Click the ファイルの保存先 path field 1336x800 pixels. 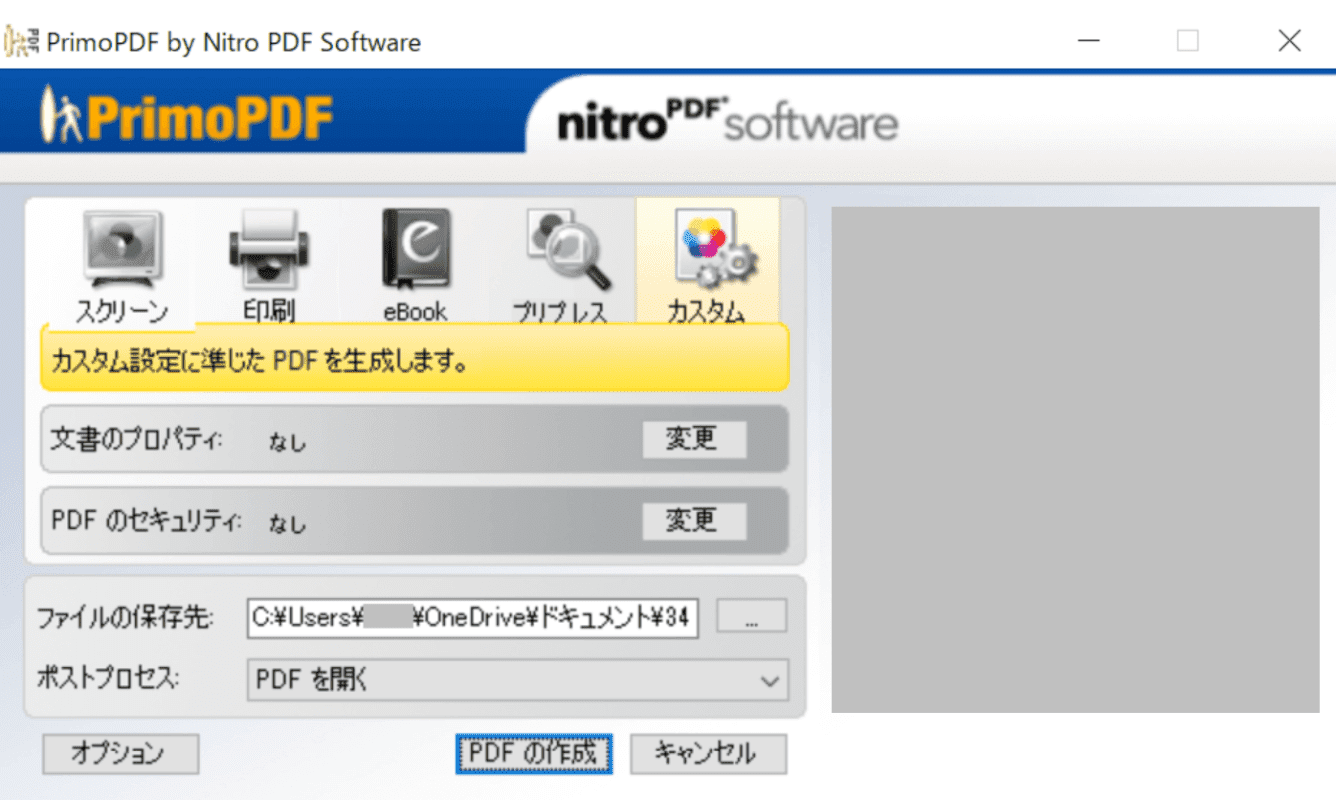[x=472, y=618]
